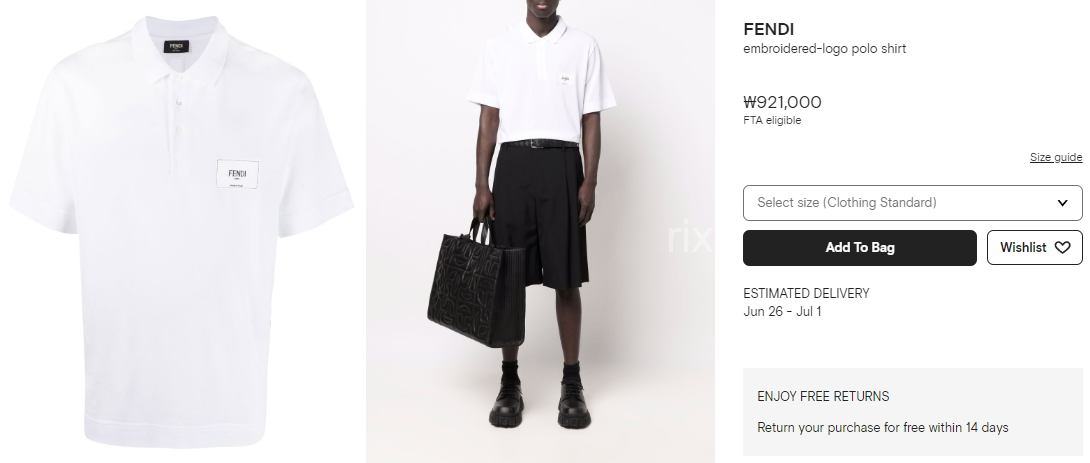Click the ₩921,000 price
1090x463 pixels.
tap(782, 102)
